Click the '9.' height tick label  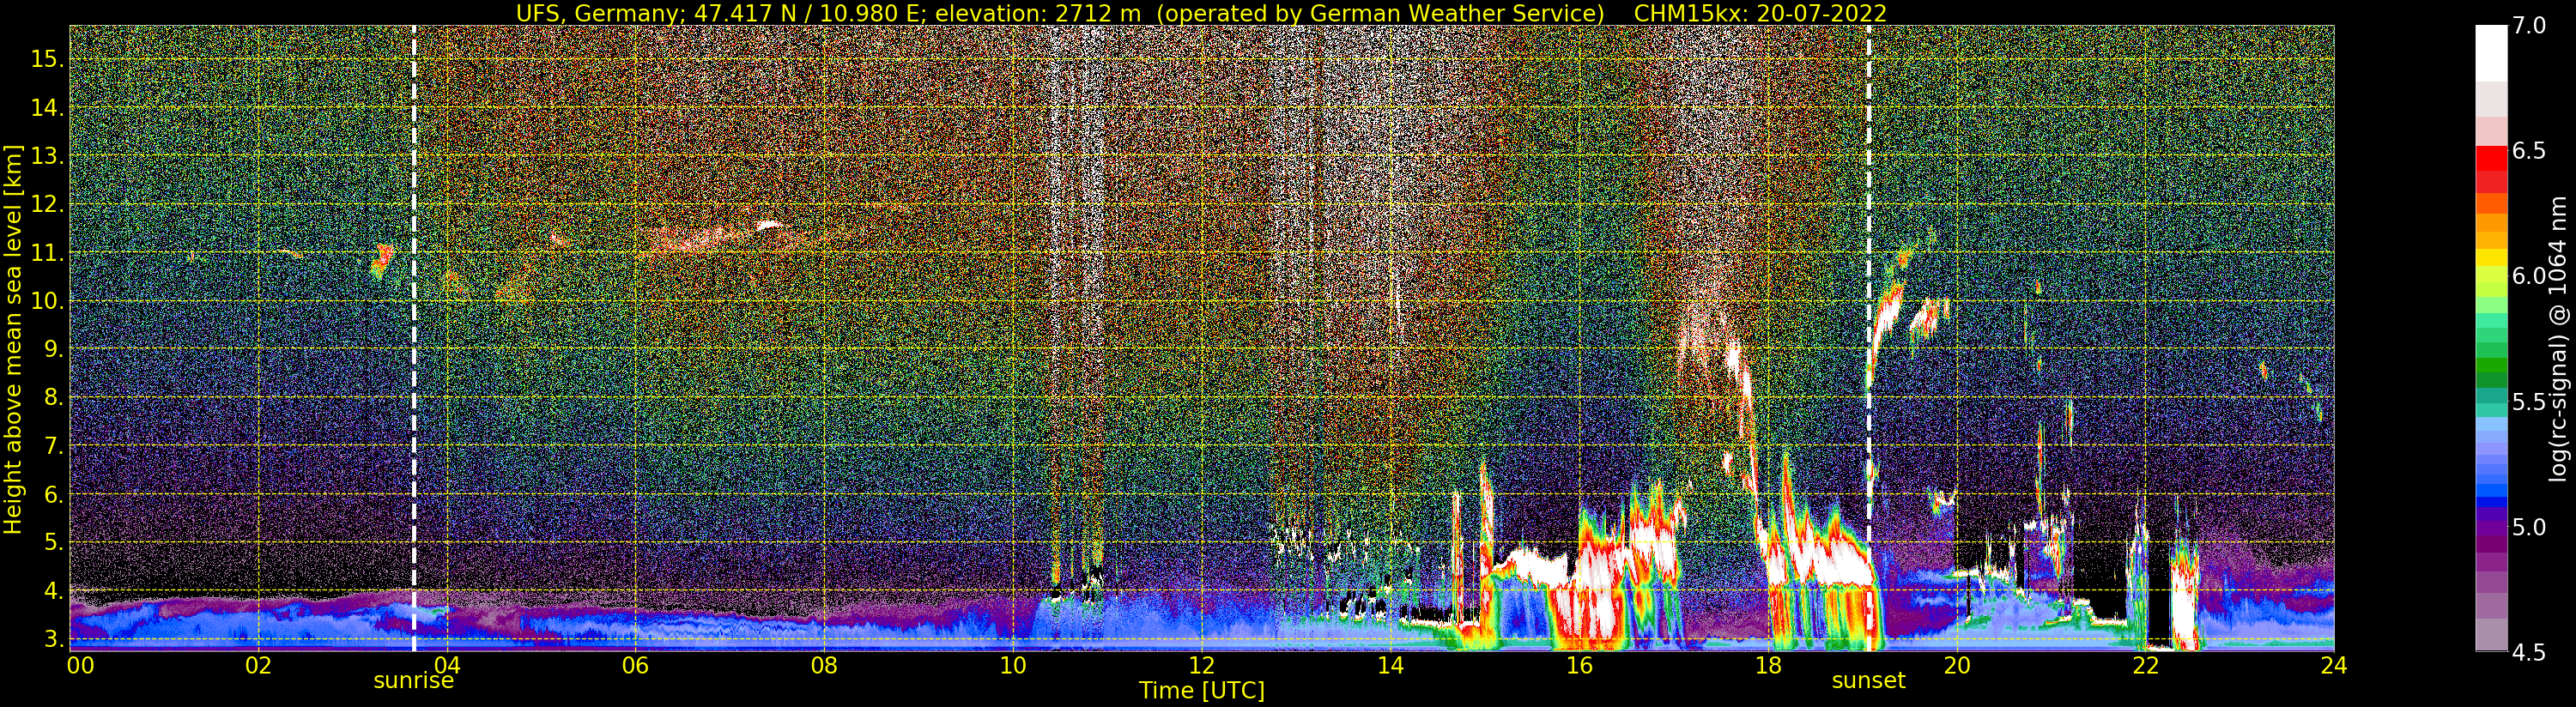coord(54,349)
